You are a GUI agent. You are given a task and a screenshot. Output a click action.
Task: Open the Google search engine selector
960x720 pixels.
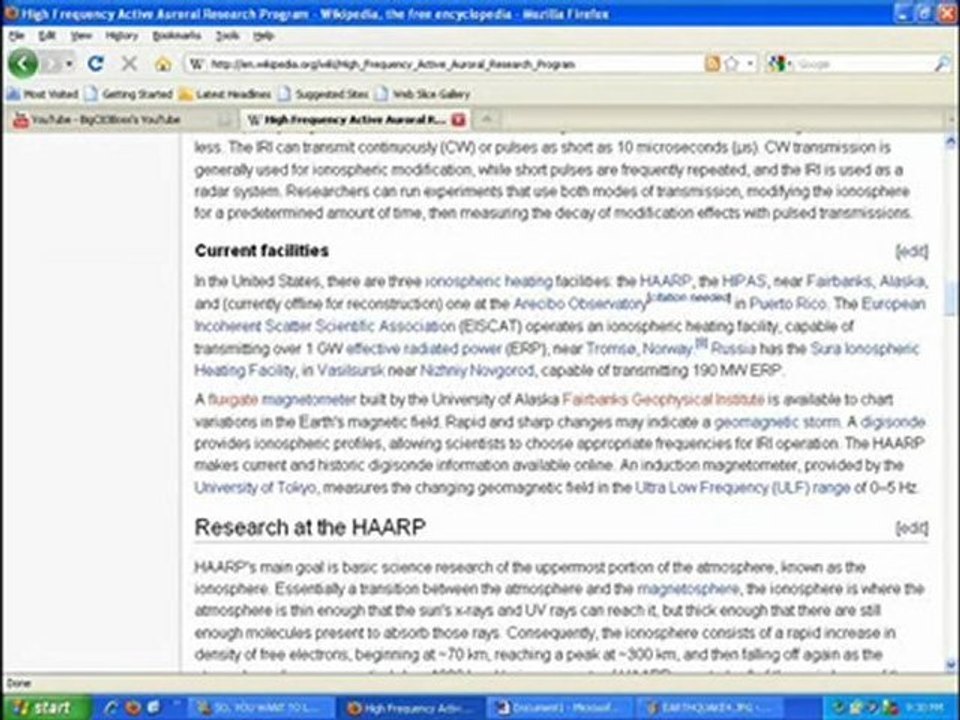[780, 64]
